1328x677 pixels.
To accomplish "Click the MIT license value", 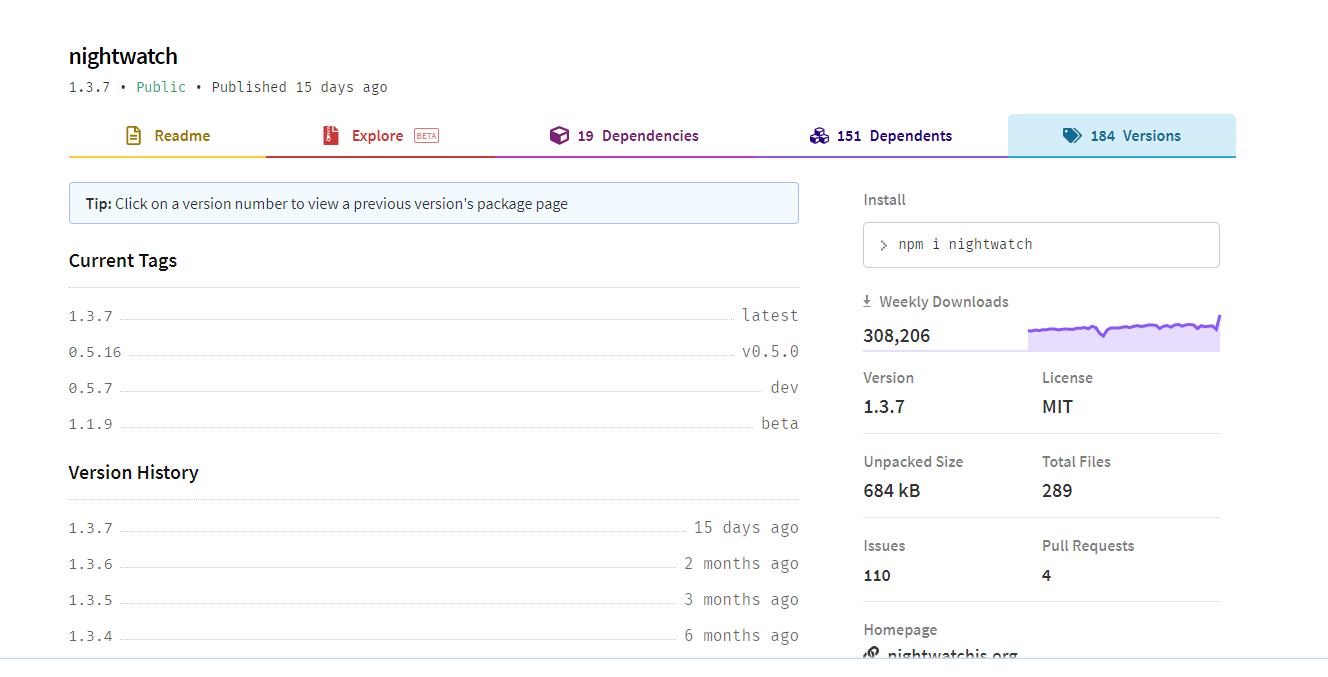I will (x=1057, y=407).
